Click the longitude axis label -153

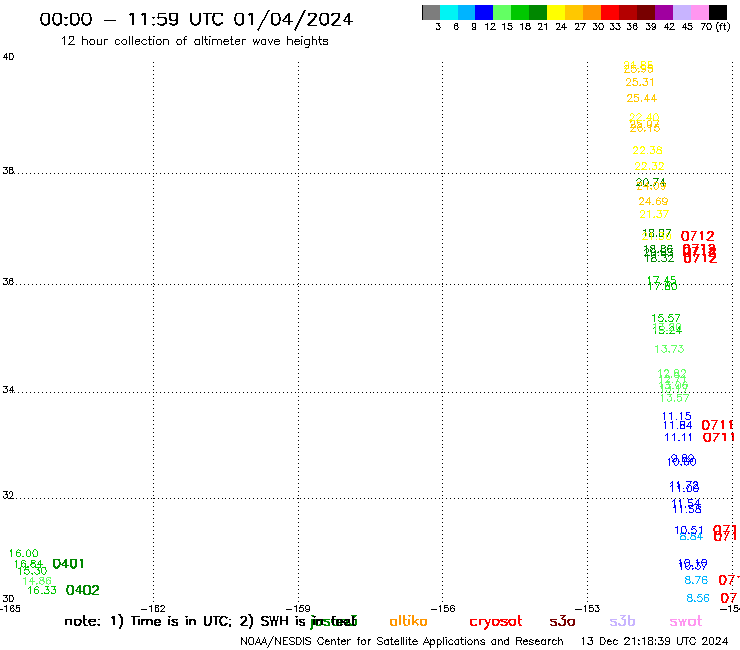pyautogui.click(x=588, y=608)
